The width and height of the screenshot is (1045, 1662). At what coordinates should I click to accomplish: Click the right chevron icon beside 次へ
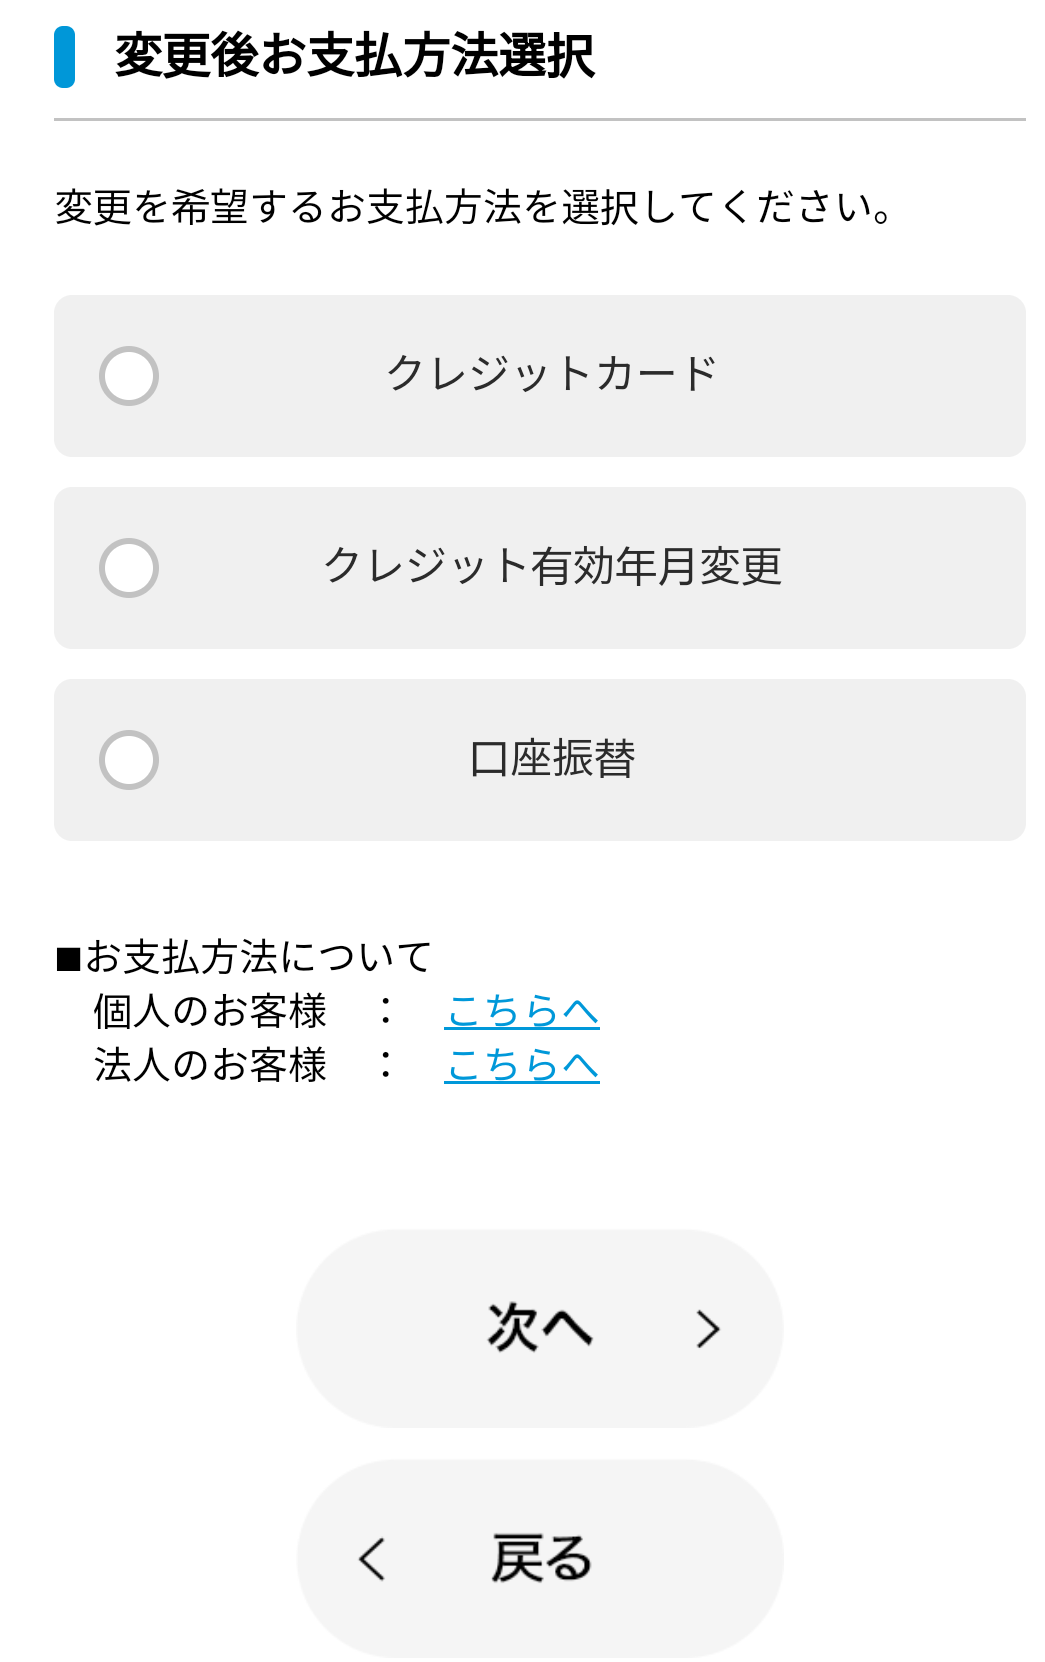(708, 1329)
